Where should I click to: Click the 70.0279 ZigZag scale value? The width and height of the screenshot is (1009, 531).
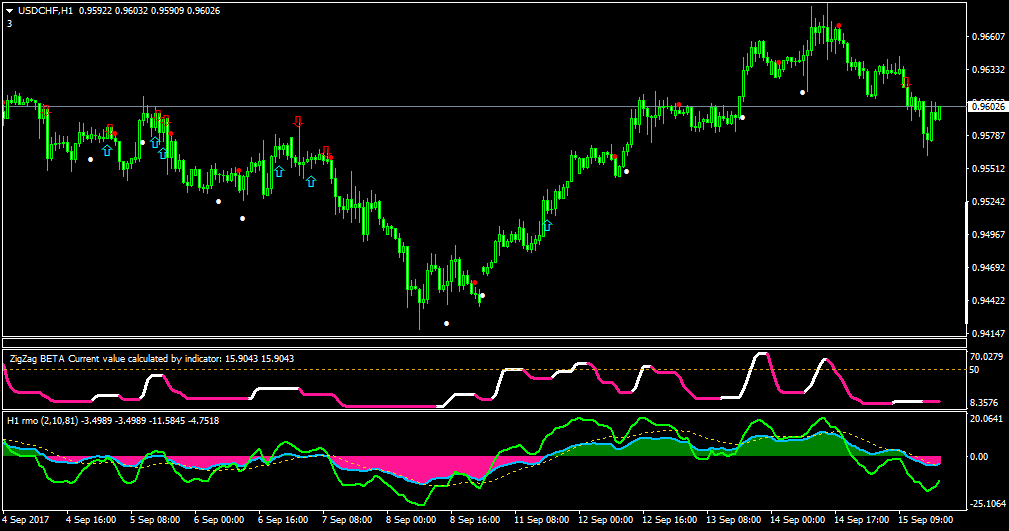click(986, 357)
